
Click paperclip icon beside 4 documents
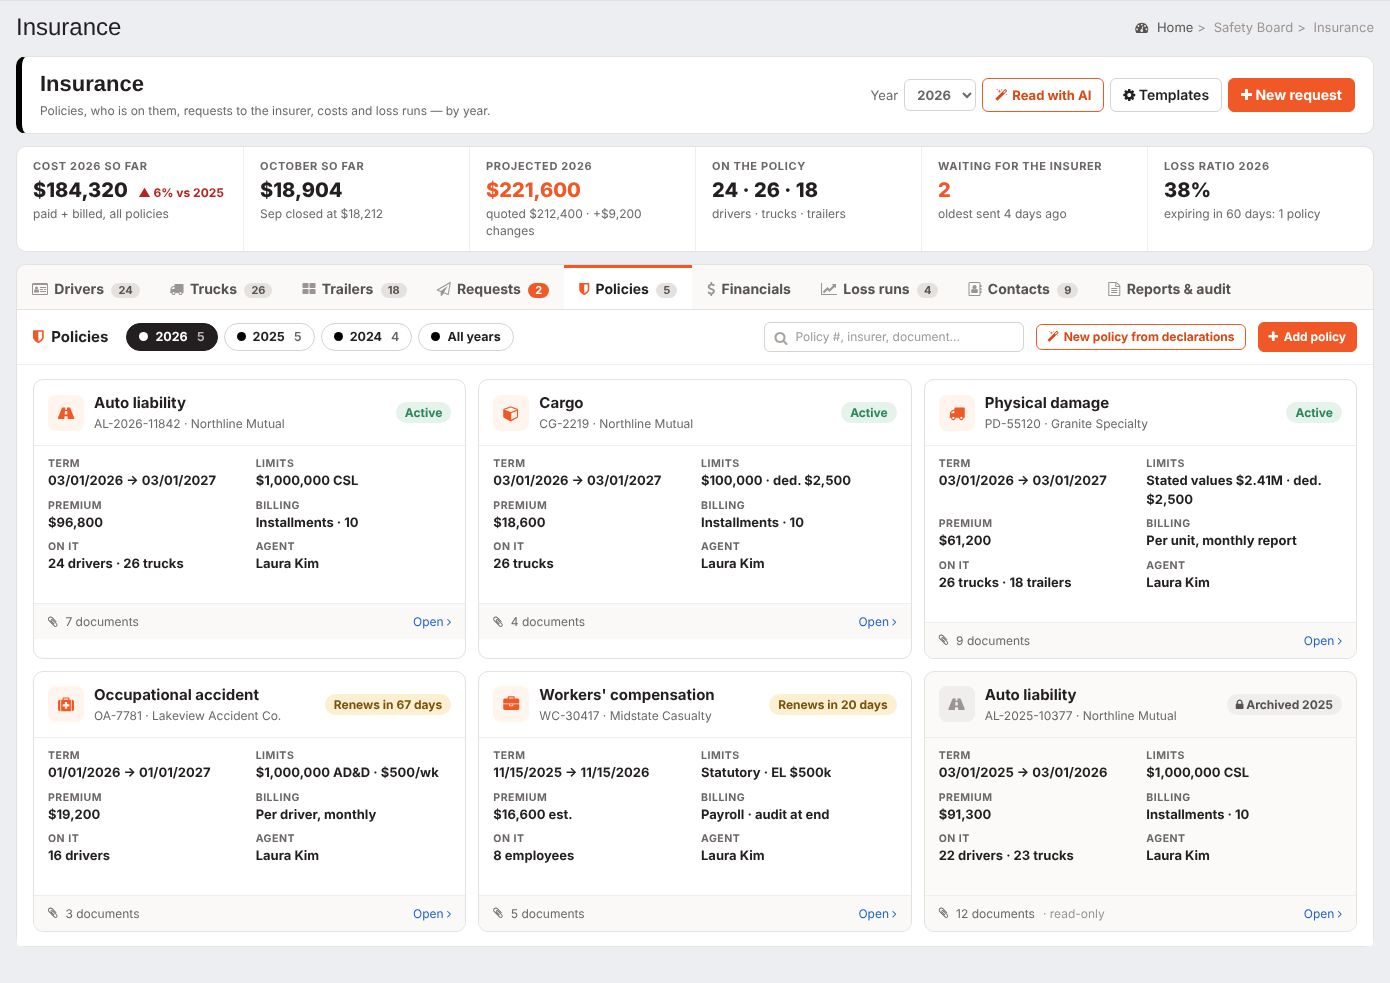tap(498, 622)
